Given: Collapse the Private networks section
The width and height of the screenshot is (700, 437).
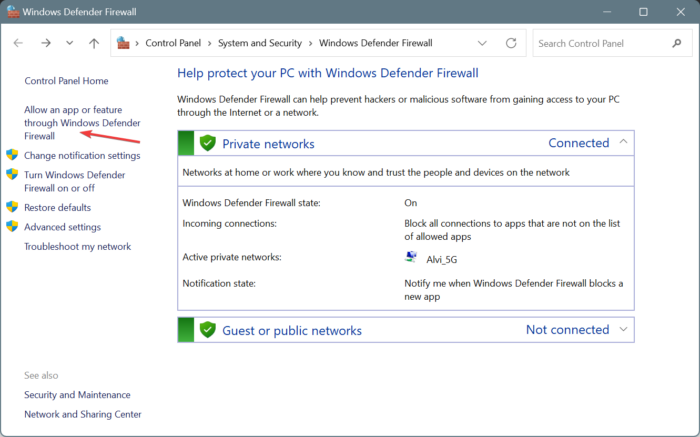Looking at the screenshot, I should pyautogui.click(x=623, y=142).
